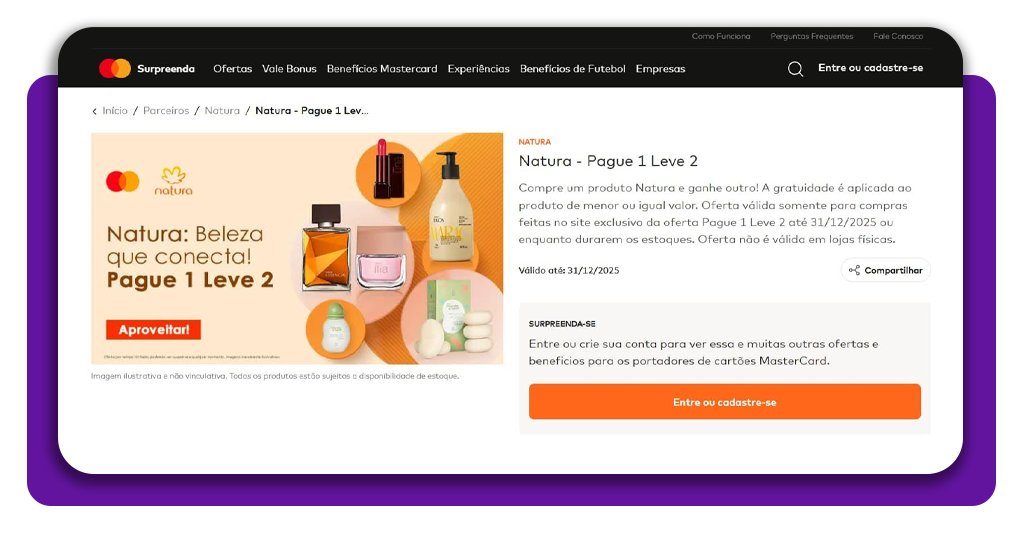
Task: Open the Ofertas menu
Action: click(232, 69)
